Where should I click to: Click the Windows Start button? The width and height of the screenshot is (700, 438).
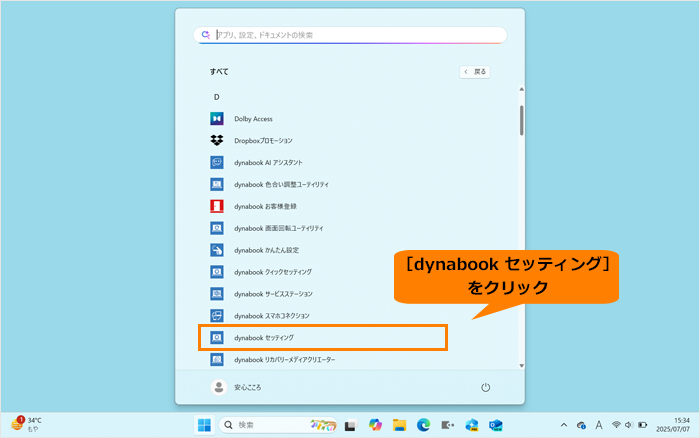pos(204,425)
